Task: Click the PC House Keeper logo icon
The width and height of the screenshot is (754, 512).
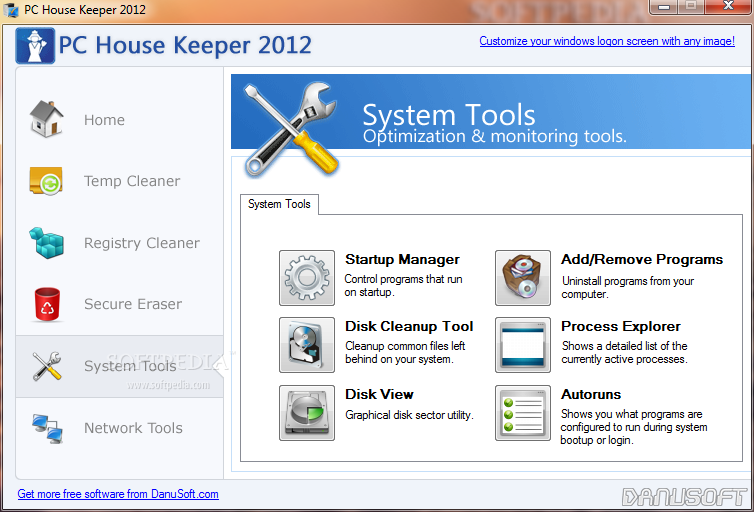Action: [35, 46]
